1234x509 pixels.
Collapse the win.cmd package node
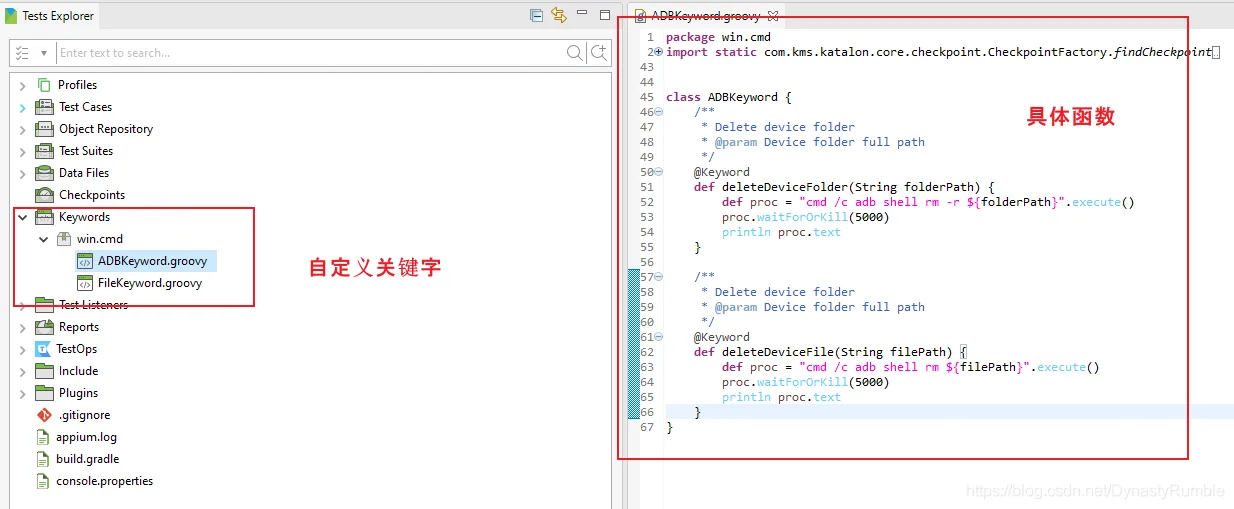coord(43,239)
